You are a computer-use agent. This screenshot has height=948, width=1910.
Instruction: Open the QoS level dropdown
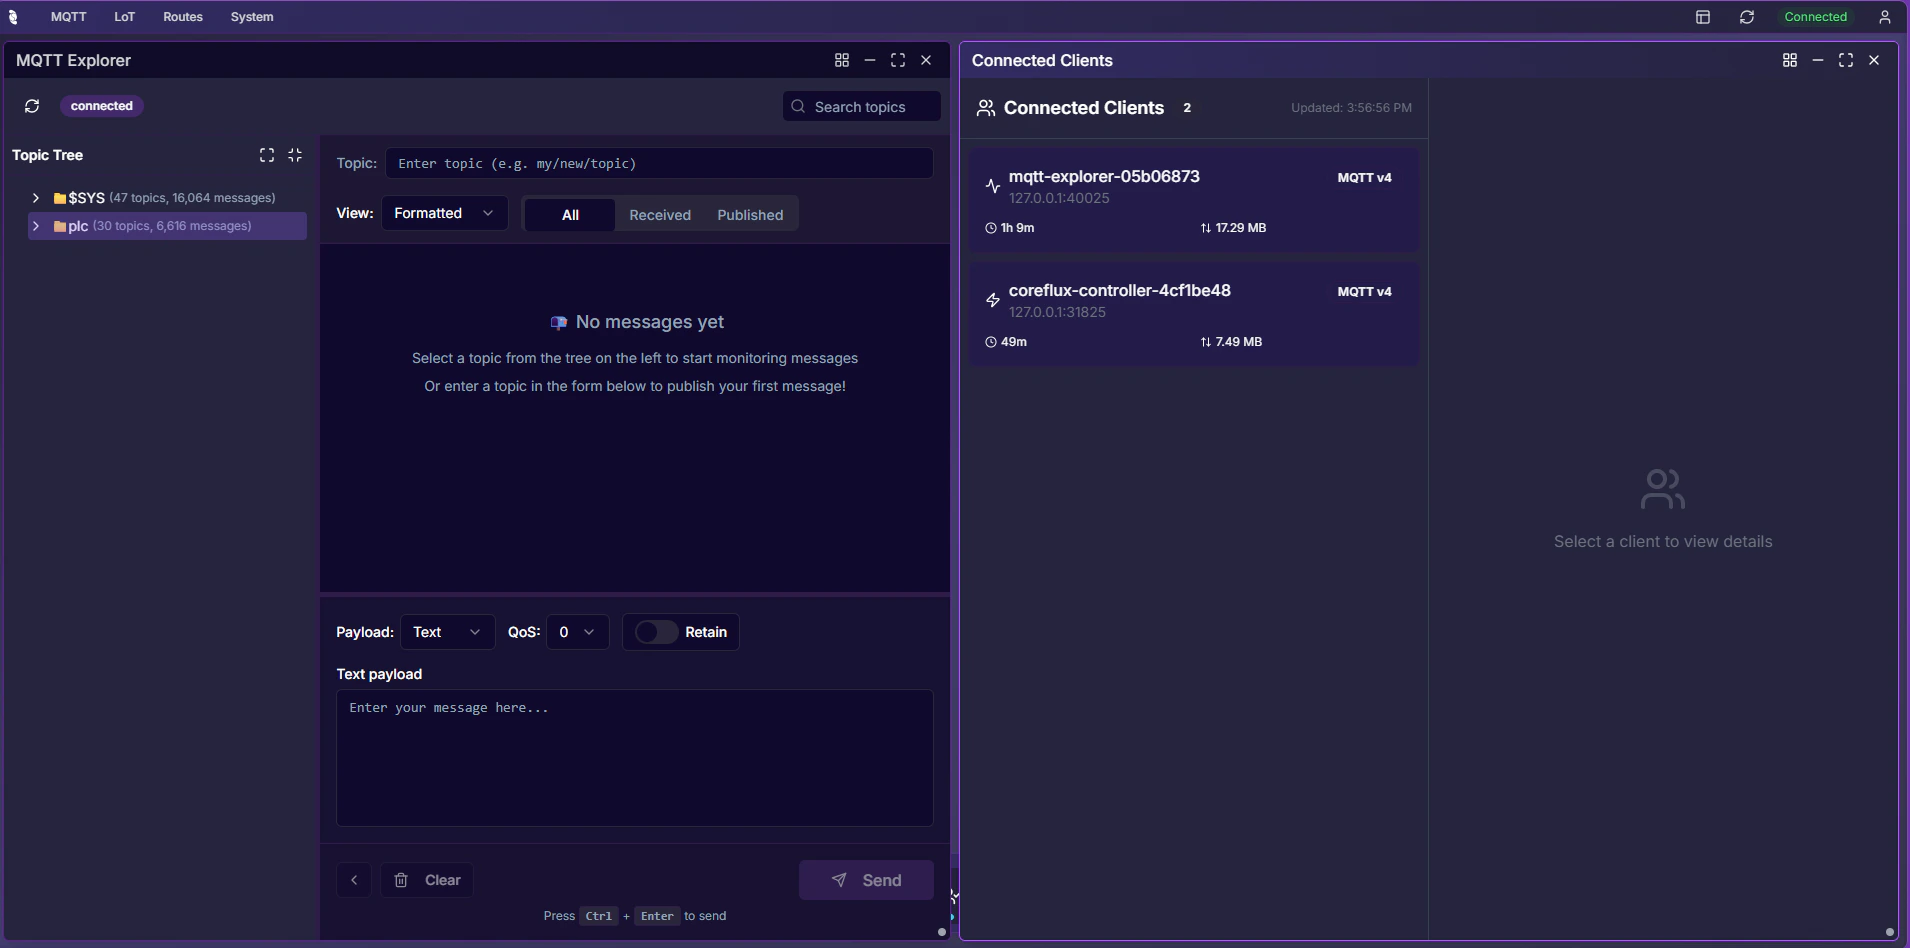click(x=578, y=632)
